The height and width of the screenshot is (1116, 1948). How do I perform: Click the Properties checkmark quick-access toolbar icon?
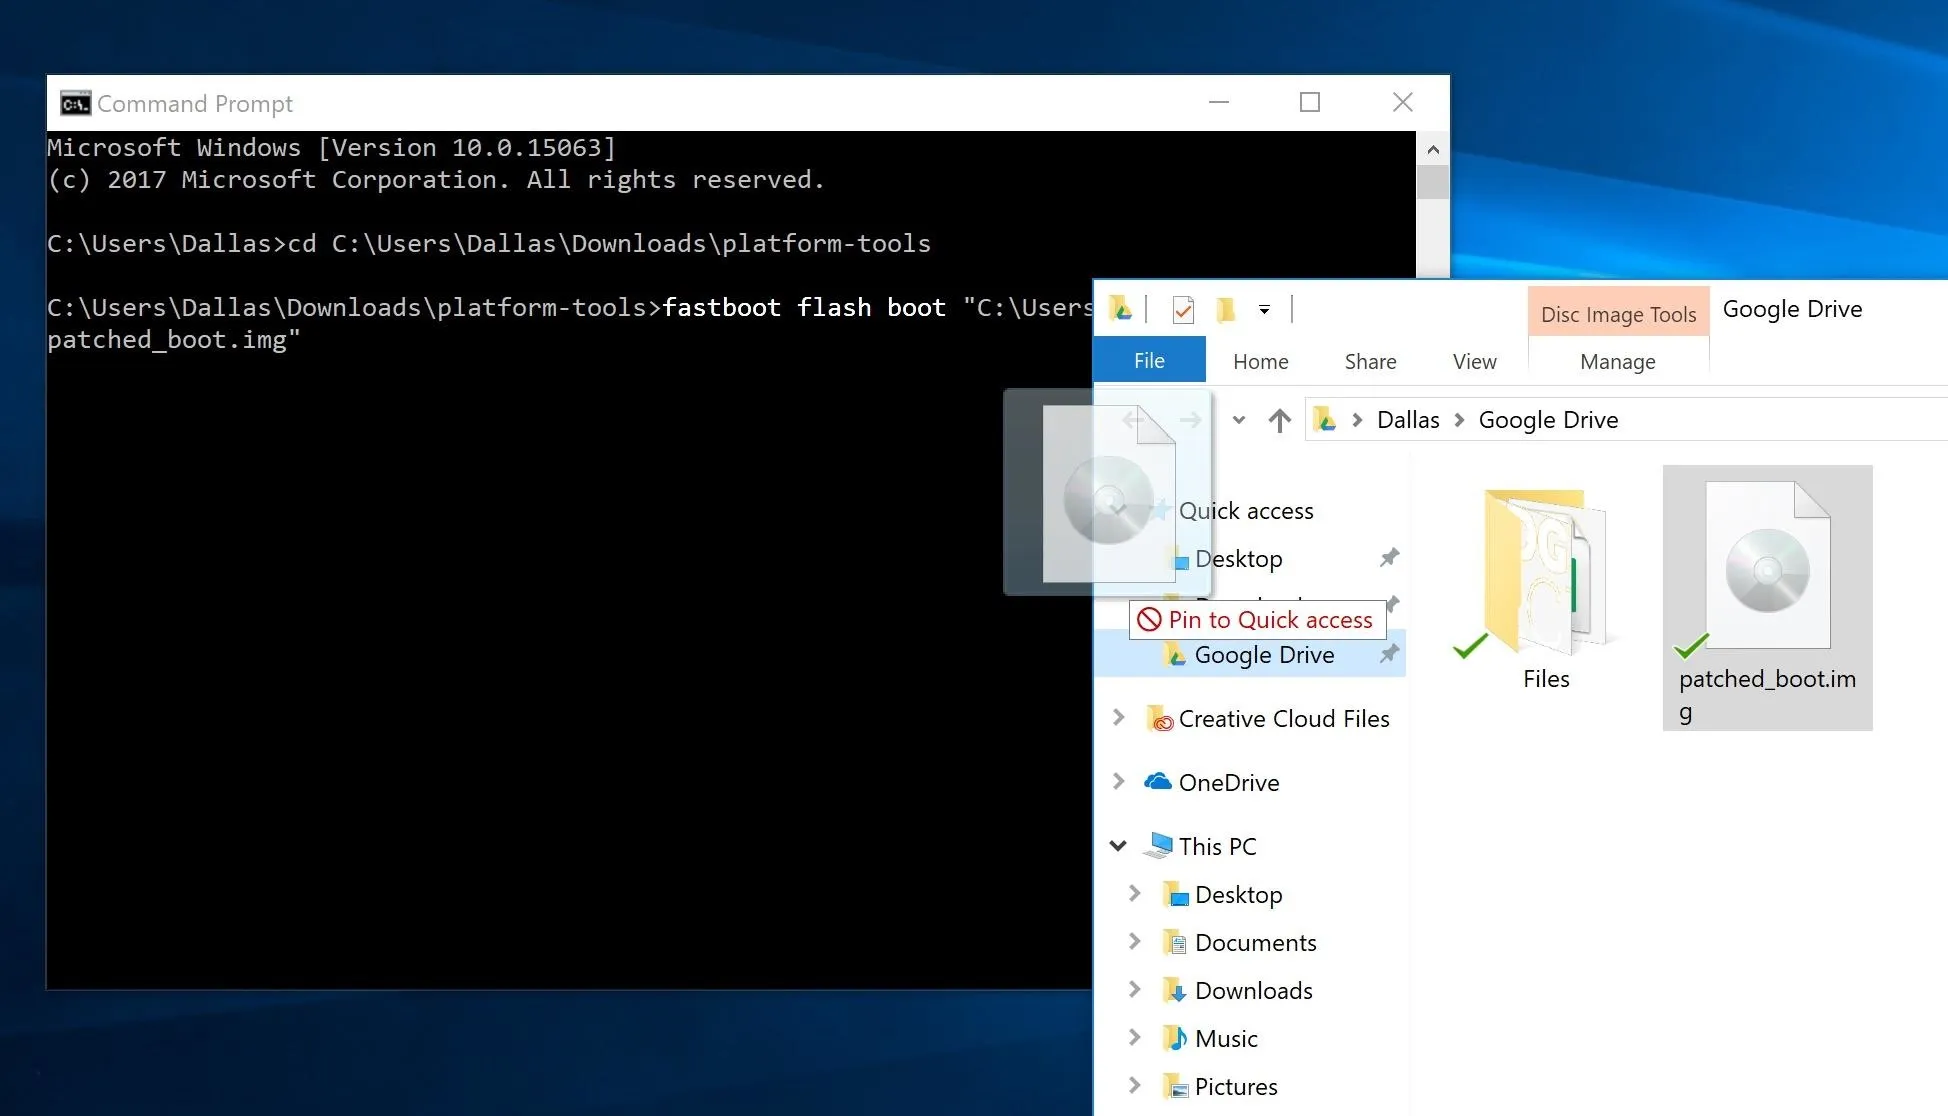coord(1183,310)
